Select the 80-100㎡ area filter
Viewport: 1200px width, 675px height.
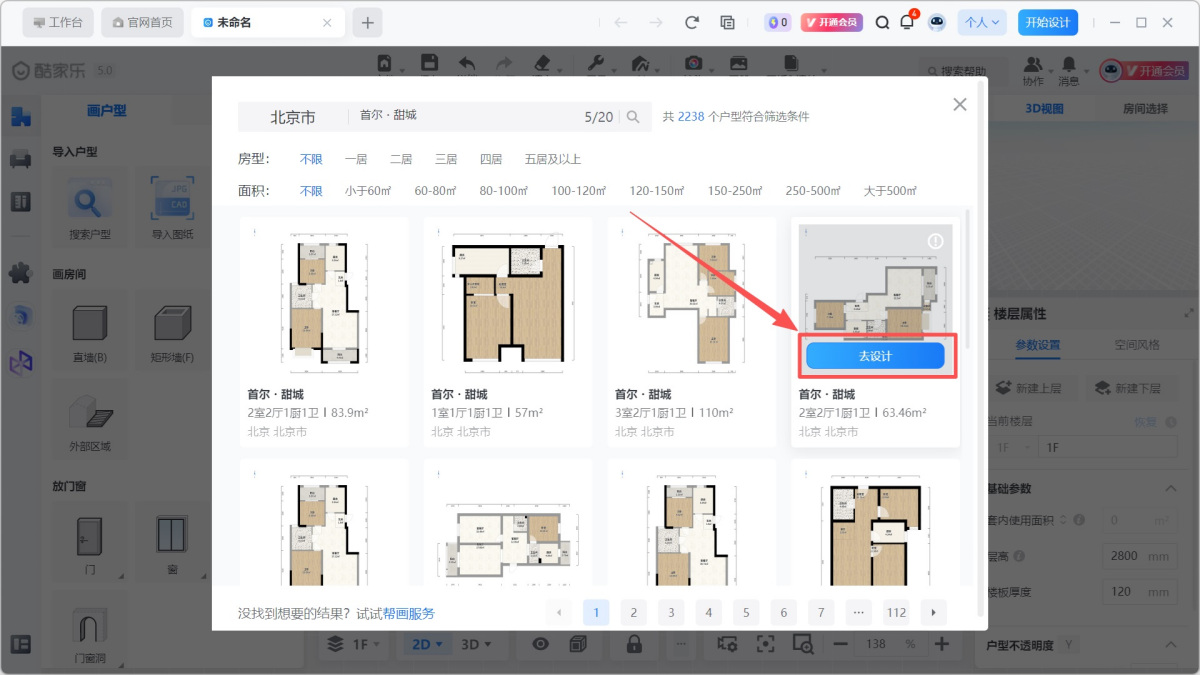point(502,191)
